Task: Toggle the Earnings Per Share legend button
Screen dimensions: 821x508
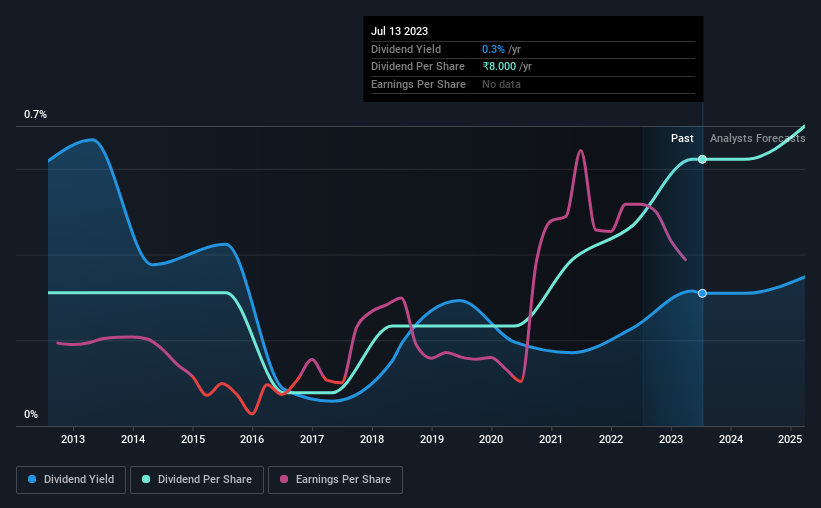Action: (335, 480)
